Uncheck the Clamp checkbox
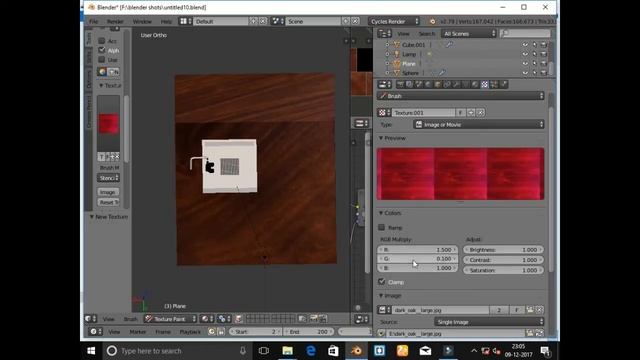Screen dimensions: 640x360 pos(382,282)
